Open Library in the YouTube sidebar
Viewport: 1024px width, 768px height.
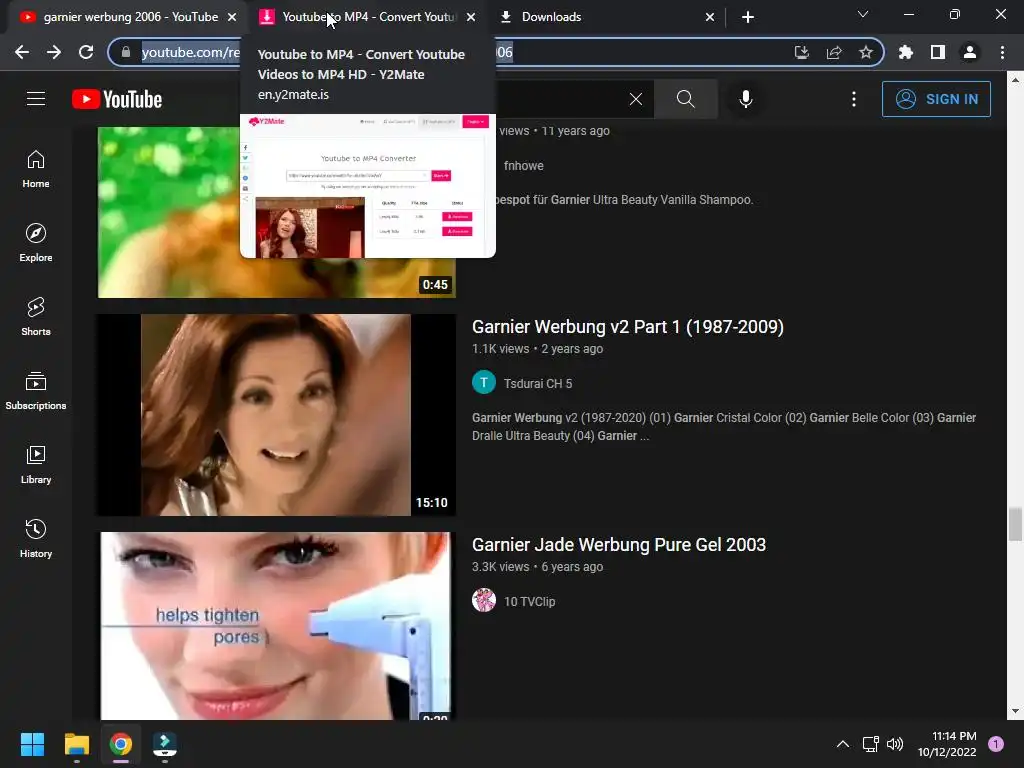(x=36, y=464)
